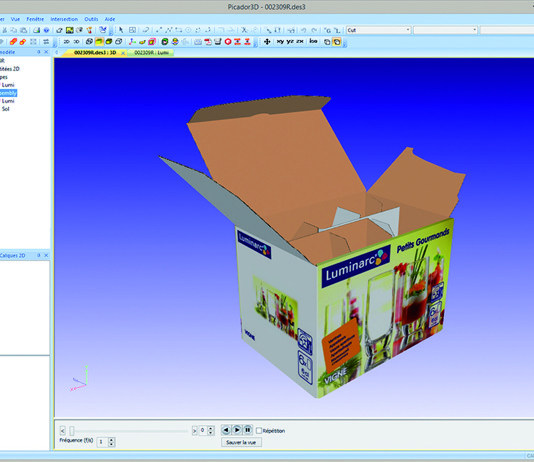Play animation in reverse

(x=226, y=430)
